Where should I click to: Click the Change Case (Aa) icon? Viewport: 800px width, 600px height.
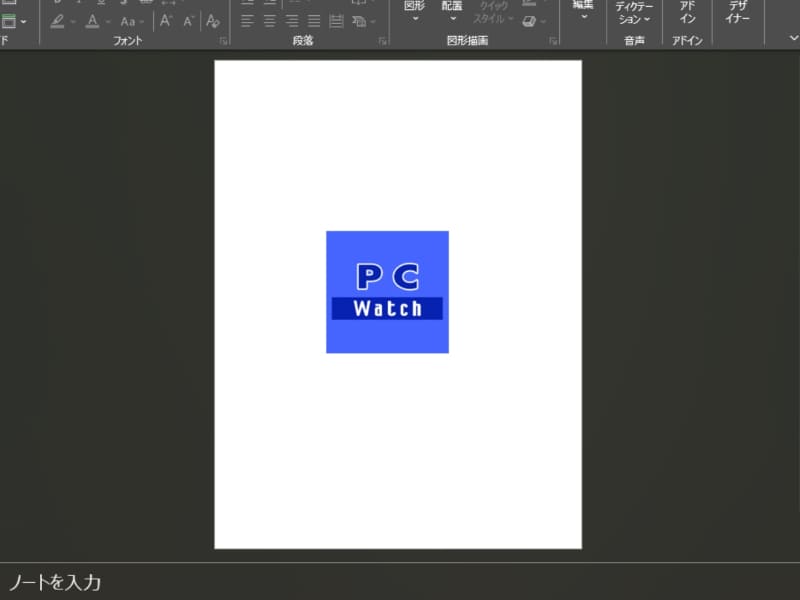tap(127, 20)
